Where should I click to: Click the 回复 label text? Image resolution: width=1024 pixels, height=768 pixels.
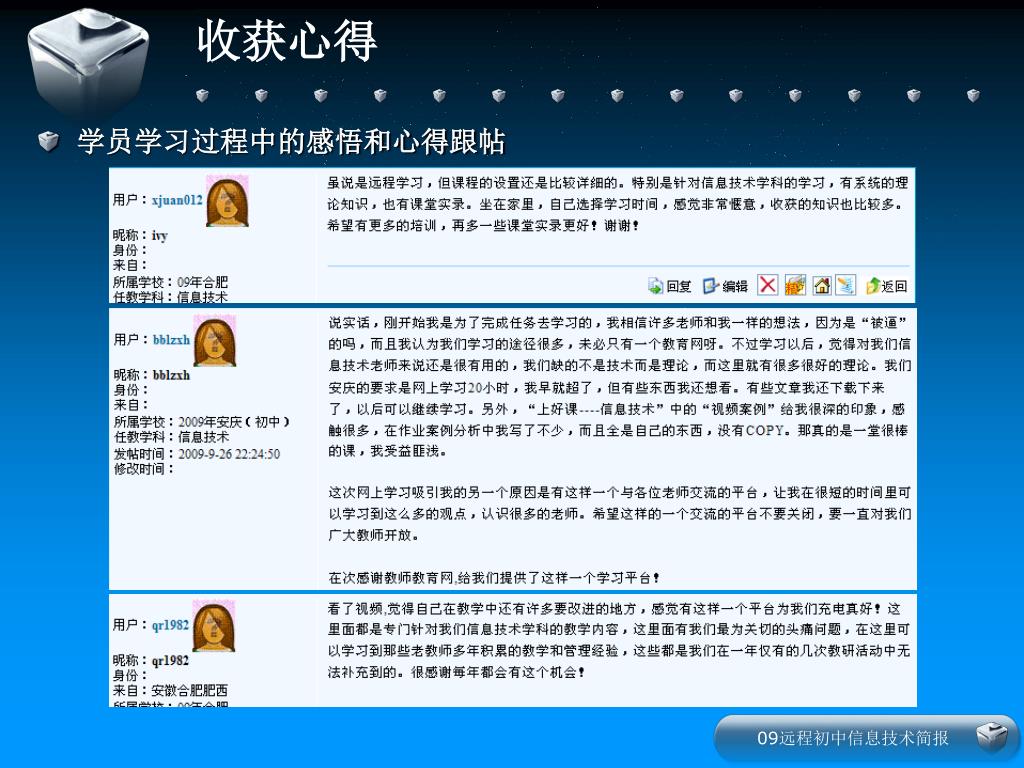(679, 287)
